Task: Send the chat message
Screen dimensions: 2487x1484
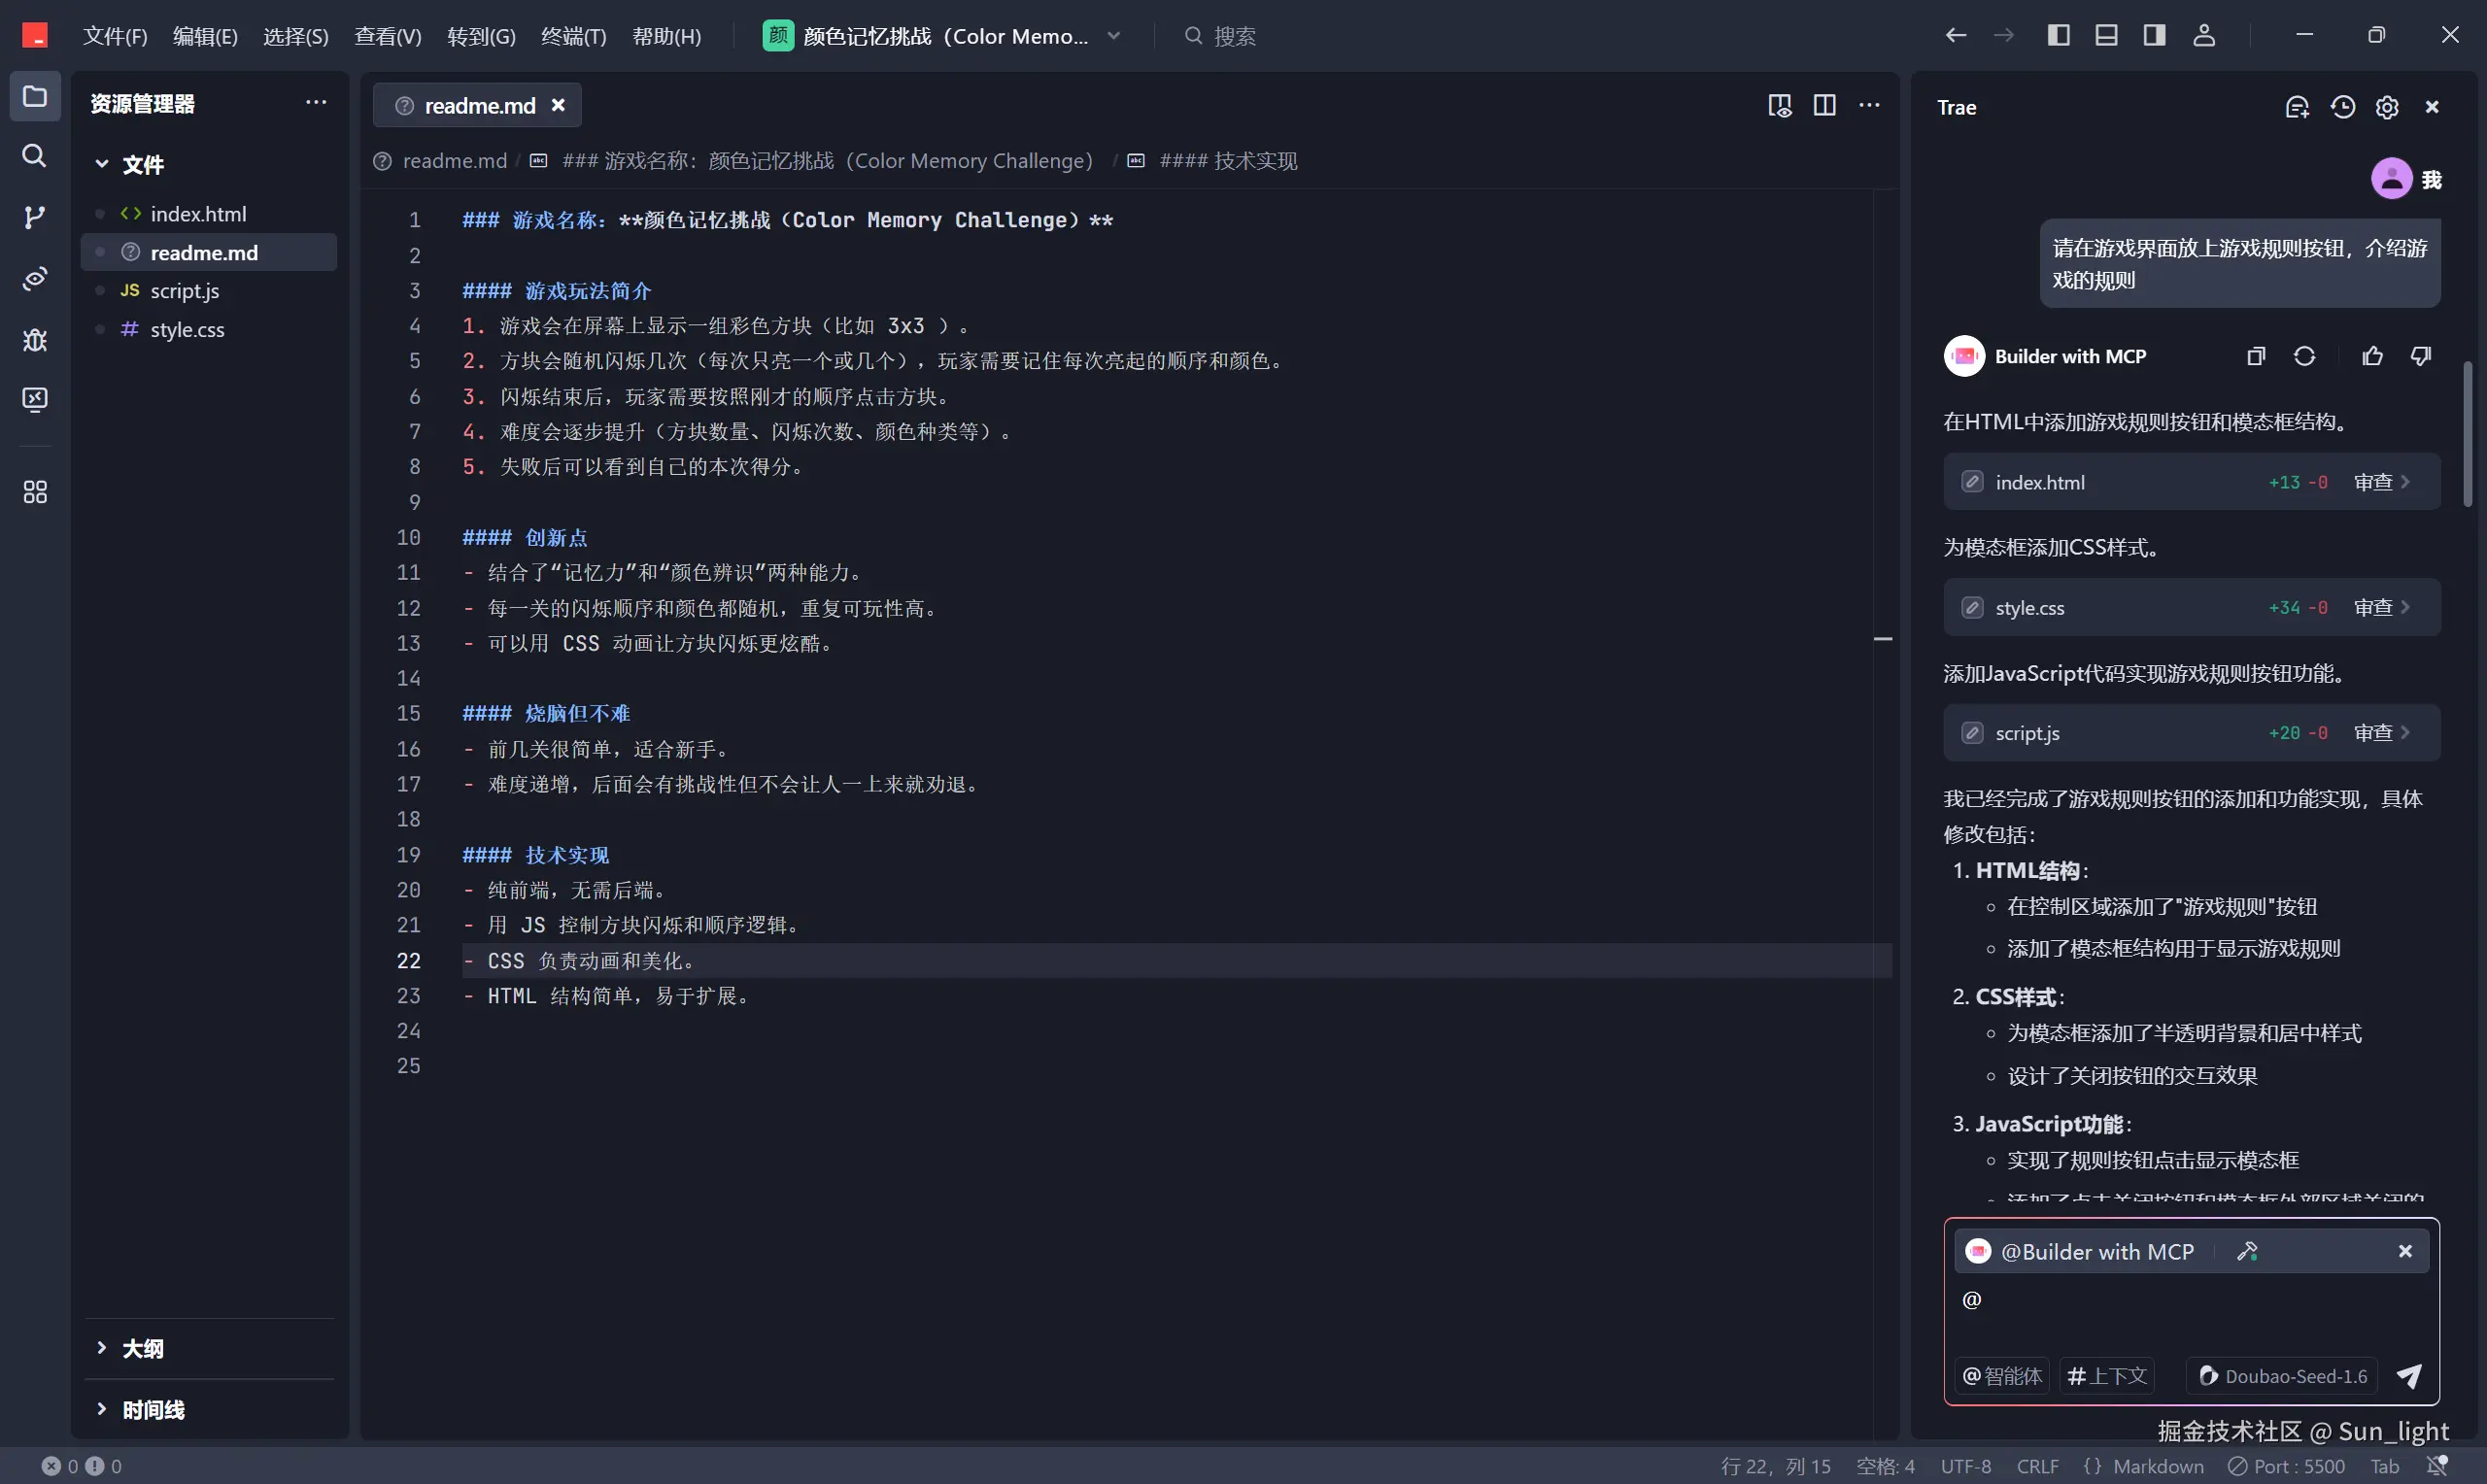Action: point(2409,1376)
